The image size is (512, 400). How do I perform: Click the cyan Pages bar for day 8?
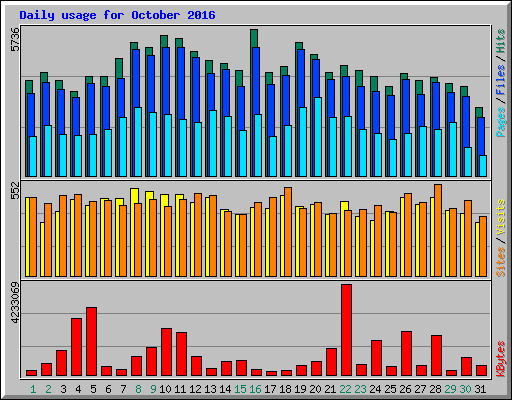(x=138, y=142)
